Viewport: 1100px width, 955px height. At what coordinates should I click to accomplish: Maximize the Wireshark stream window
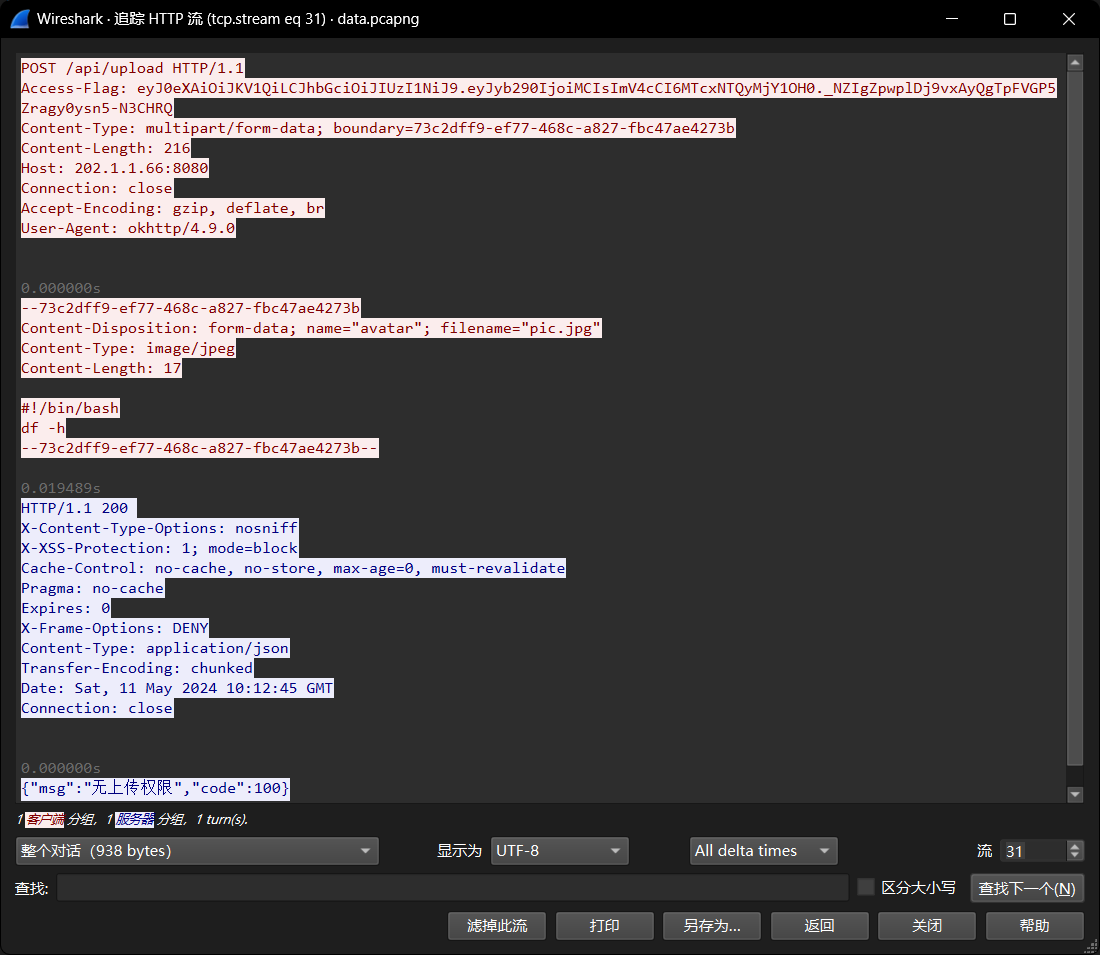[x=1010, y=19]
